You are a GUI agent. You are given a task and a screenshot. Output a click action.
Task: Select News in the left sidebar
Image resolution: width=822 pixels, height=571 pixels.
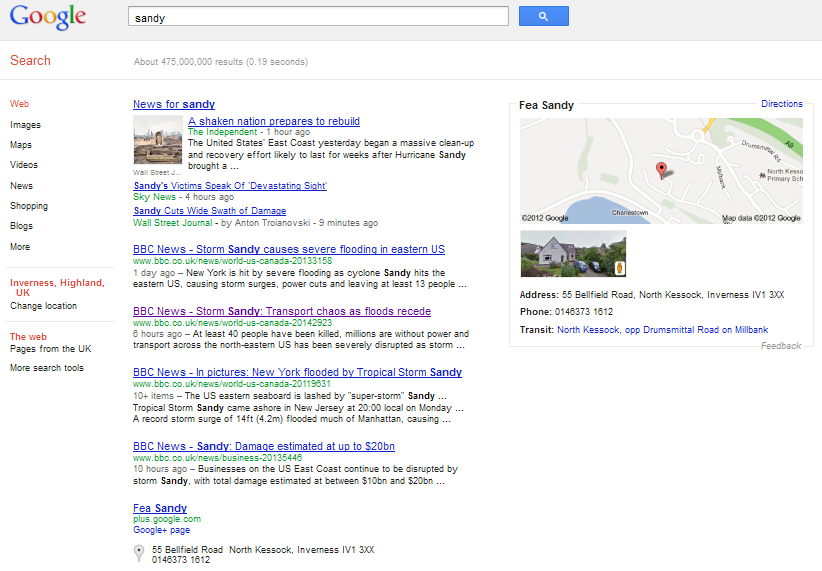coord(21,186)
